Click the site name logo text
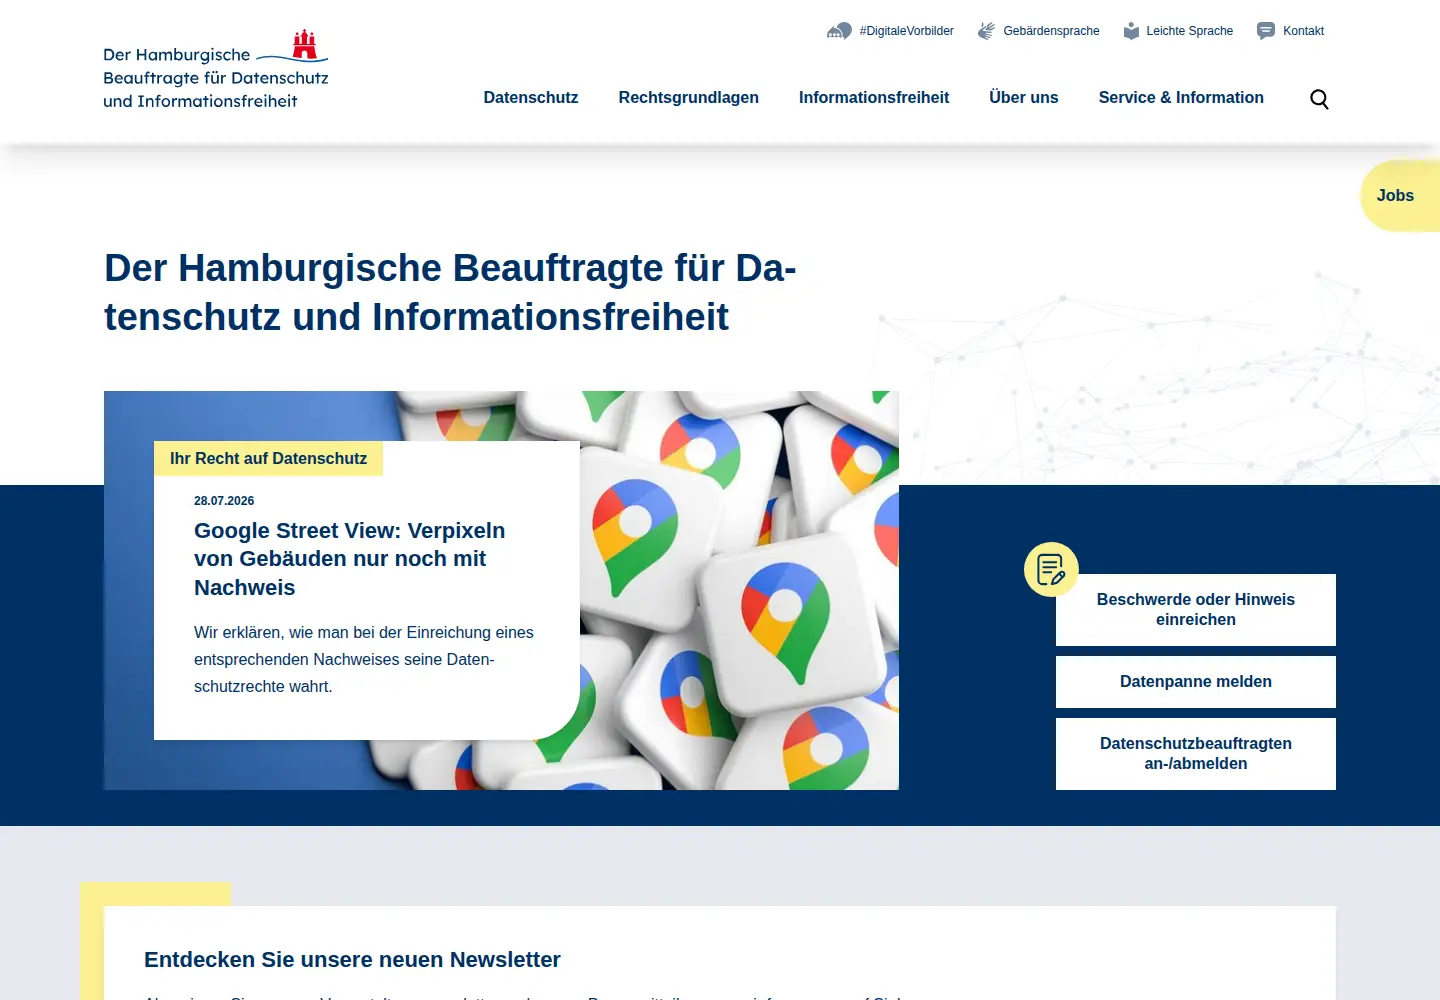1440x1000 pixels. (215, 78)
